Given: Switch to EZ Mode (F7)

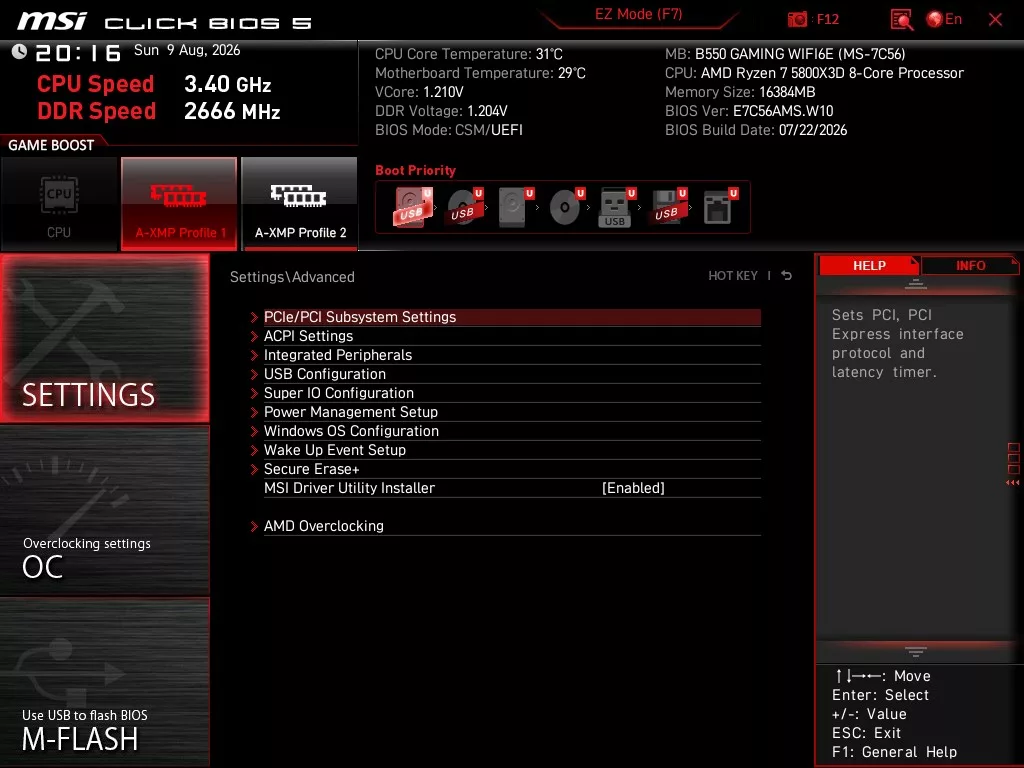Looking at the screenshot, I should click(638, 14).
